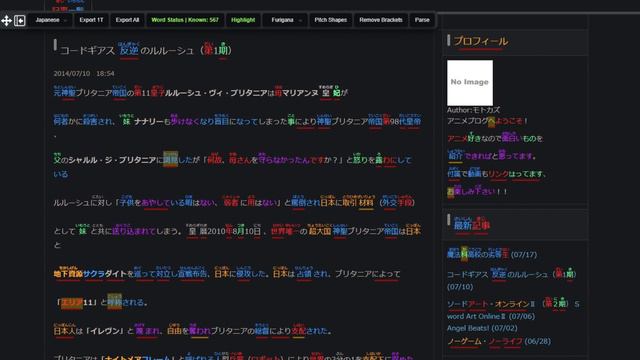640x360 pixels.
Task: Click the orange highlighted エリア word
Action: point(72,302)
